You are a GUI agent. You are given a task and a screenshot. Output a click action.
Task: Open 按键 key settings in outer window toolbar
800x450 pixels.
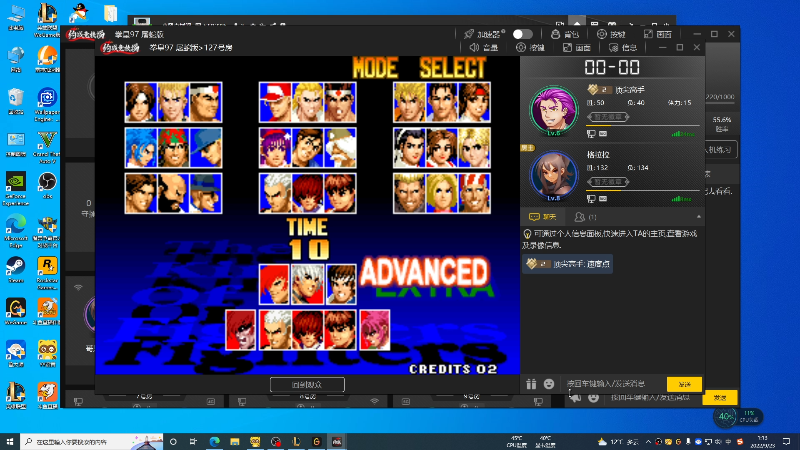click(611, 34)
